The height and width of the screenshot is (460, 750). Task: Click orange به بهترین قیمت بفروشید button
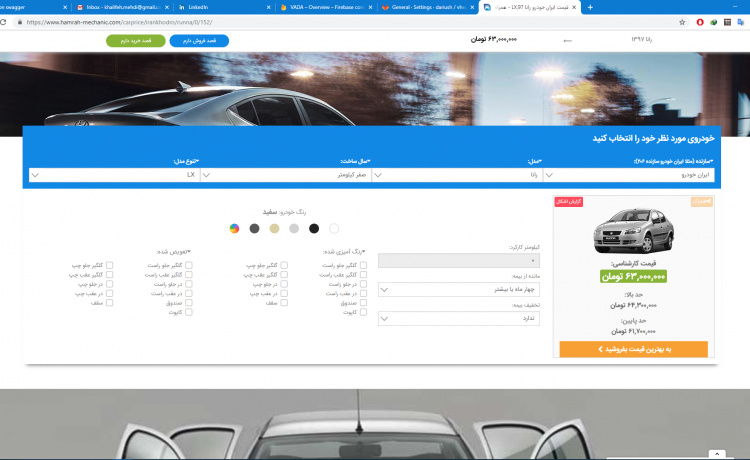[x=633, y=349]
